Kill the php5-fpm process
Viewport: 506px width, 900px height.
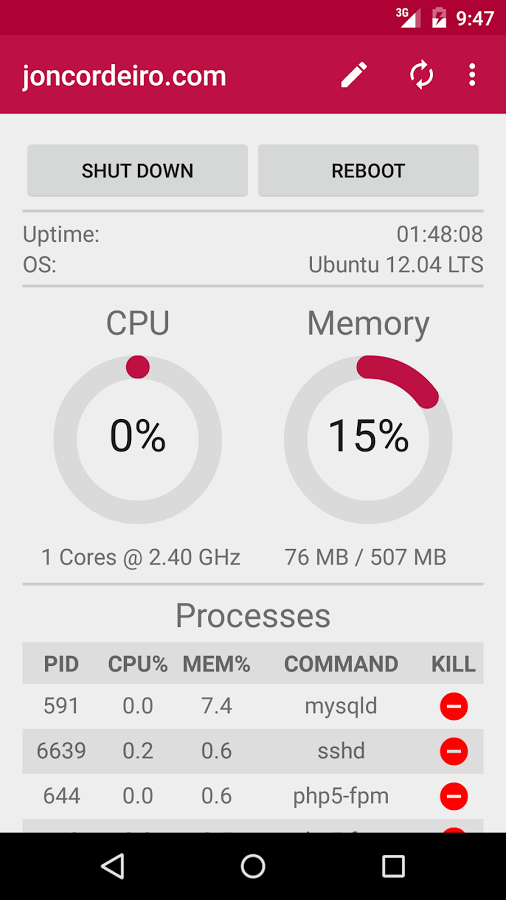click(x=454, y=796)
